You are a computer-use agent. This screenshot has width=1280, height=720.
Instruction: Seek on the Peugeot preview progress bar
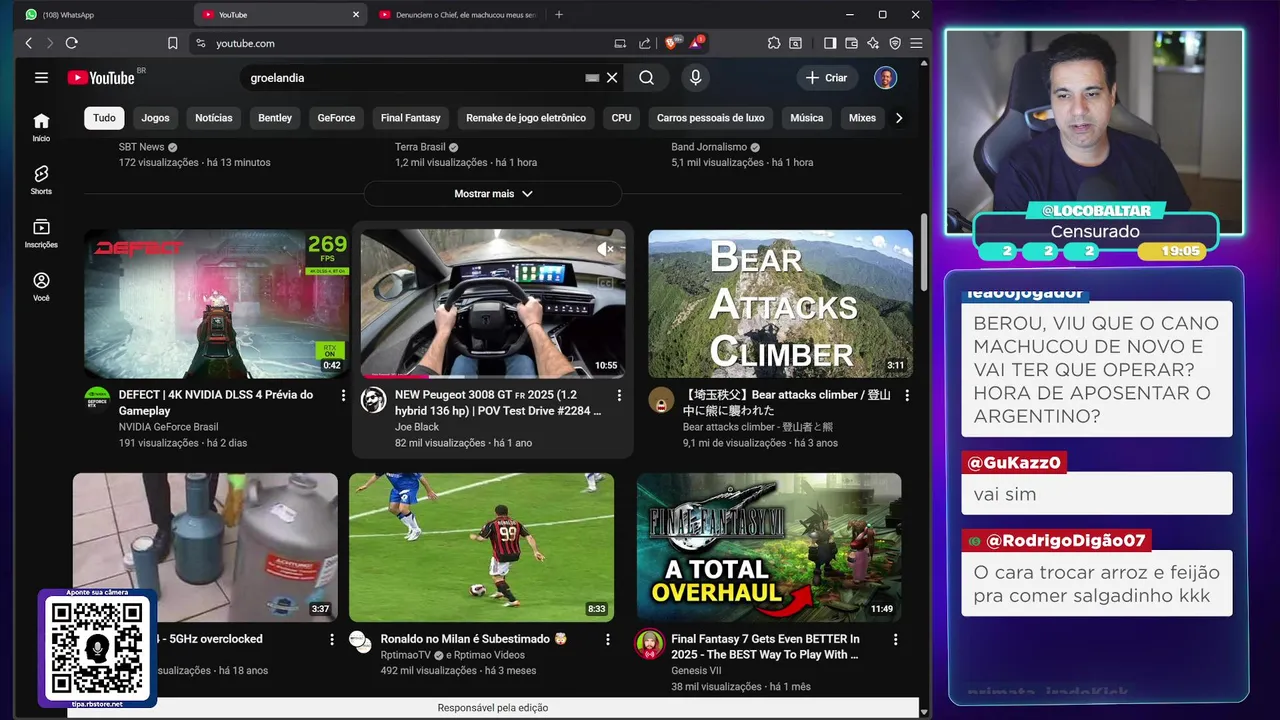tap(493, 377)
